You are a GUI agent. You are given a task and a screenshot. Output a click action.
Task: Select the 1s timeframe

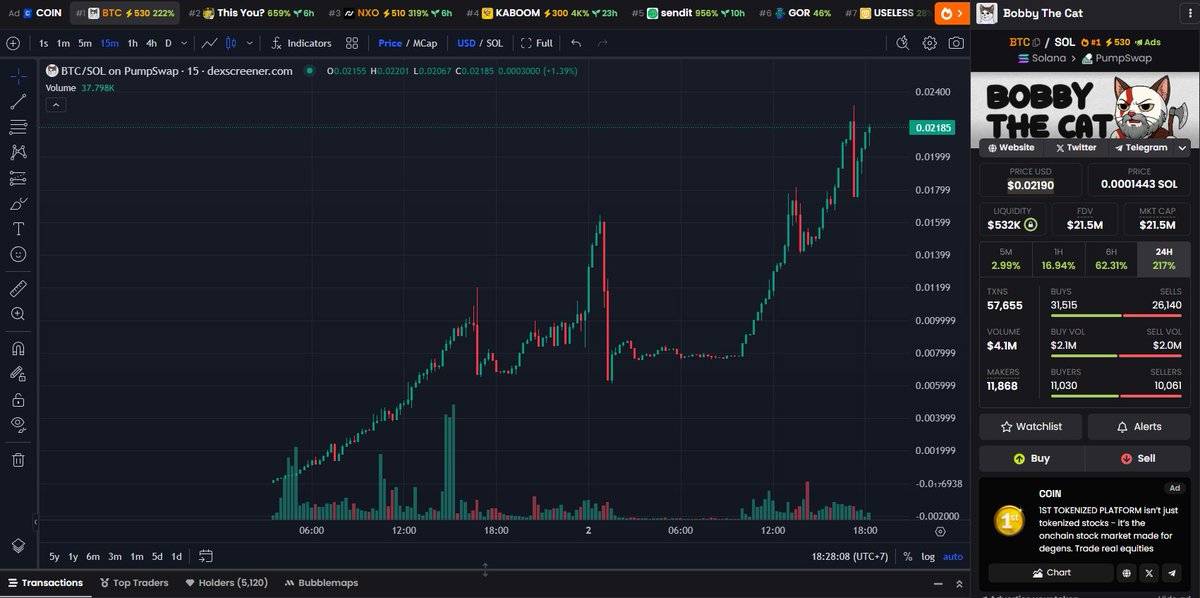coord(43,43)
